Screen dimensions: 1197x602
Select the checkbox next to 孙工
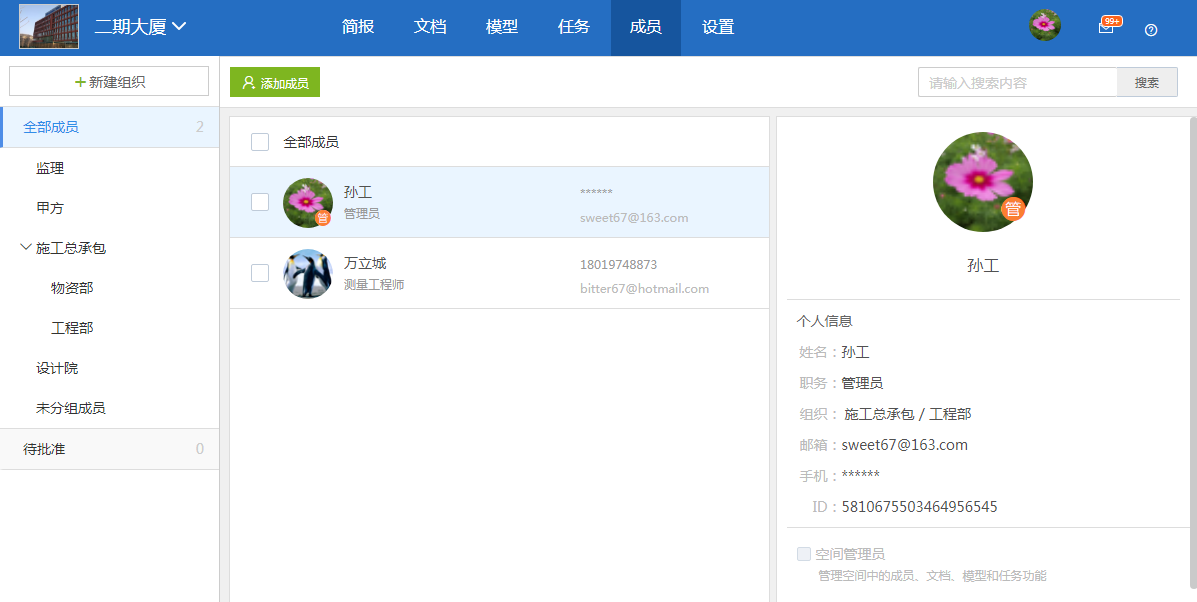click(x=260, y=201)
